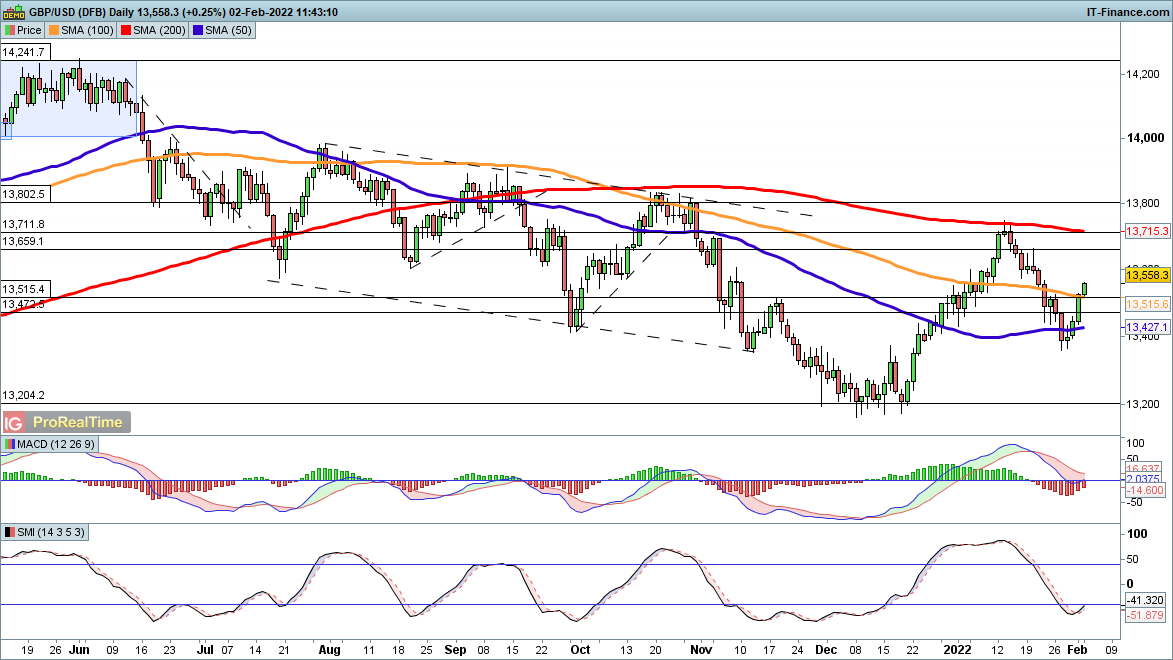Click the SMI legend black color icon
Viewport: 1173px width, 660px height.
(9, 533)
